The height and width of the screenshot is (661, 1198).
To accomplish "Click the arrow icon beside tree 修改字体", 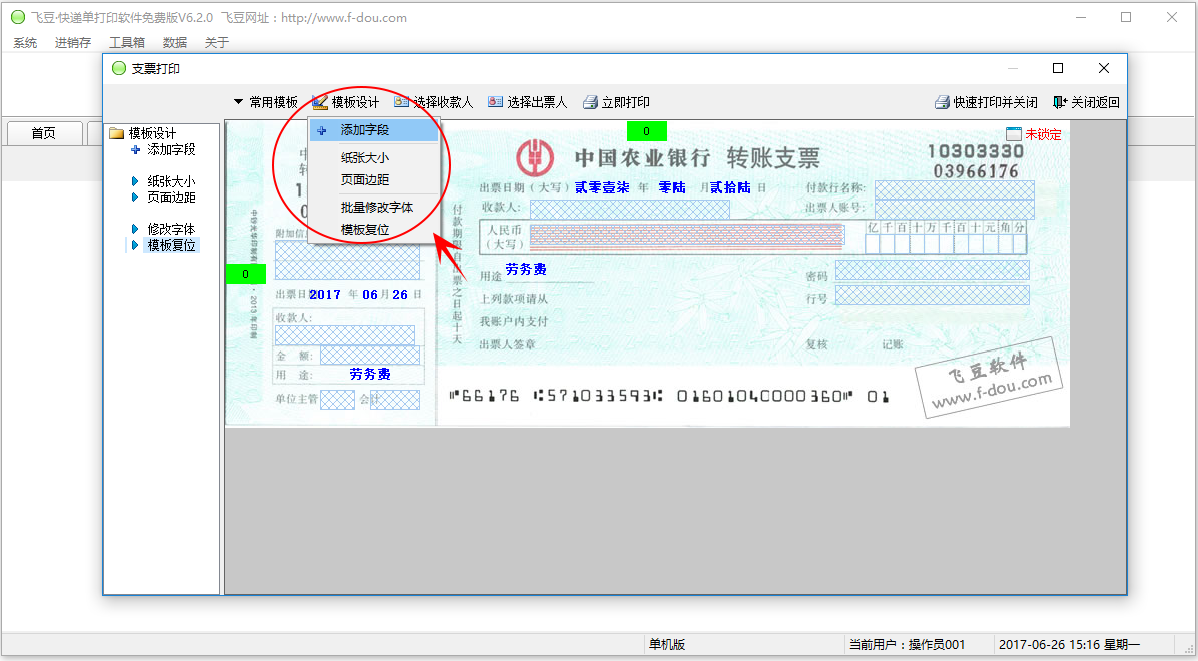I will tap(135, 229).
